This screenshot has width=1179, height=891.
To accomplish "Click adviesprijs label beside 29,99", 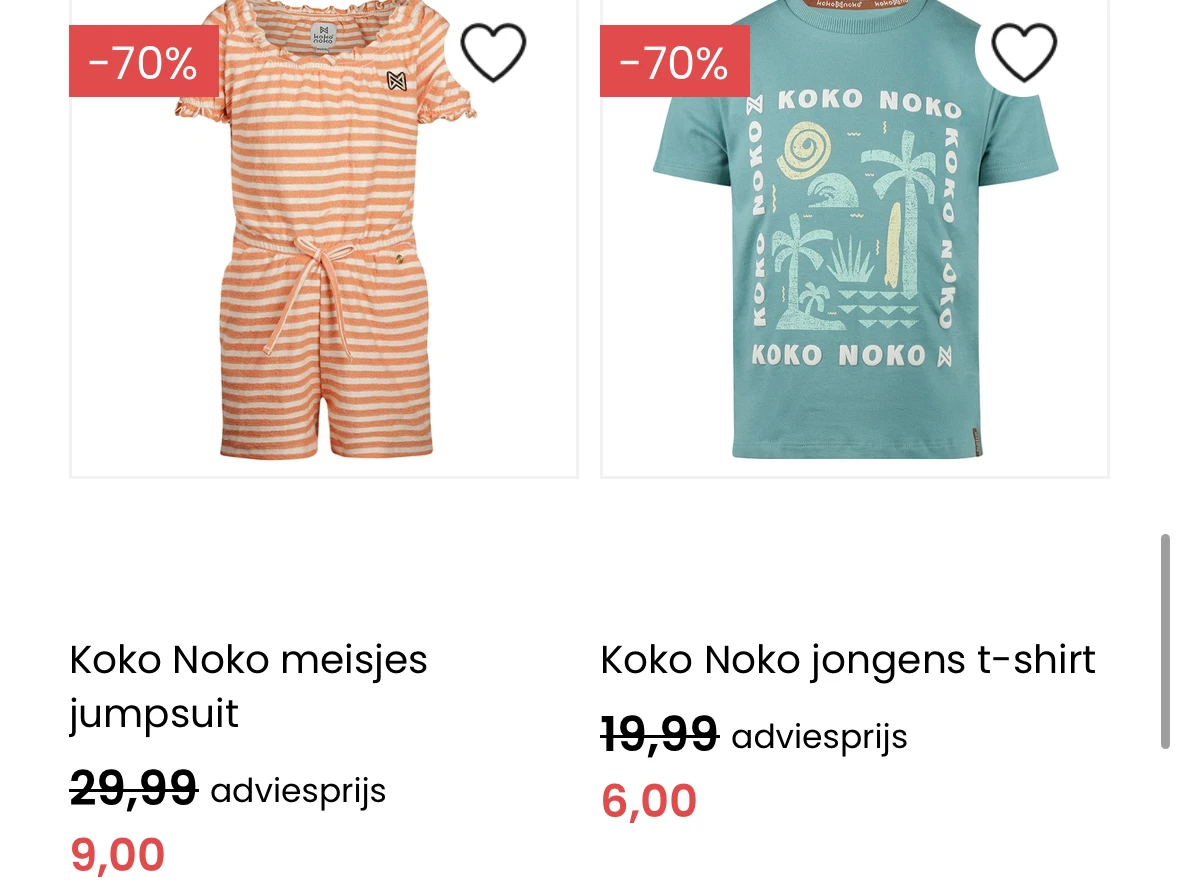I will [298, 790].
